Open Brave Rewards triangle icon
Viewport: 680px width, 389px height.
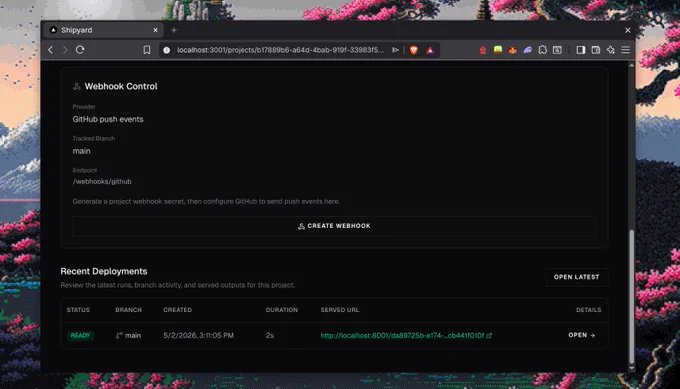[x=430, y=50]
